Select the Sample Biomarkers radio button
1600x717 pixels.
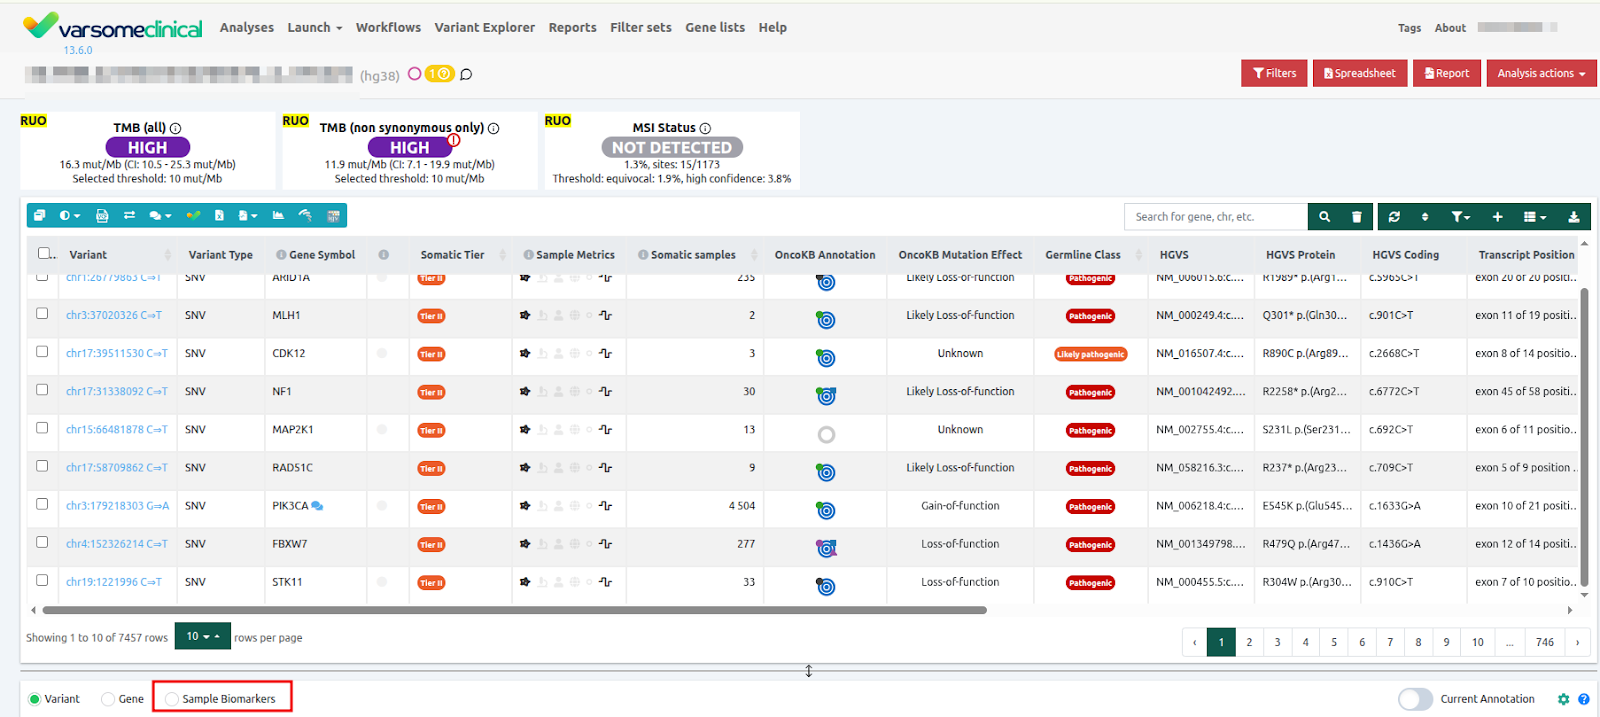pos(172,699)
